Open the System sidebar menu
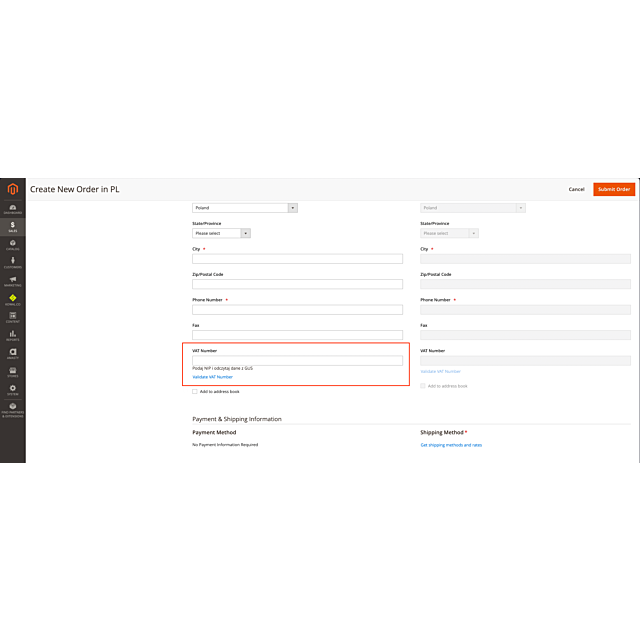The height and width of the screenshot is (640, 640). [13, 390]
